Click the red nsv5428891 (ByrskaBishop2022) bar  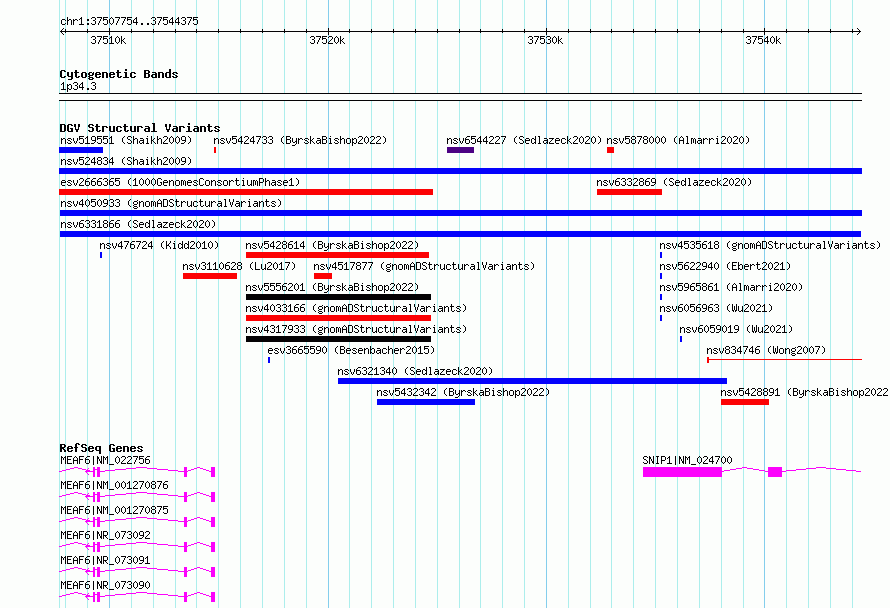[745, 402]
